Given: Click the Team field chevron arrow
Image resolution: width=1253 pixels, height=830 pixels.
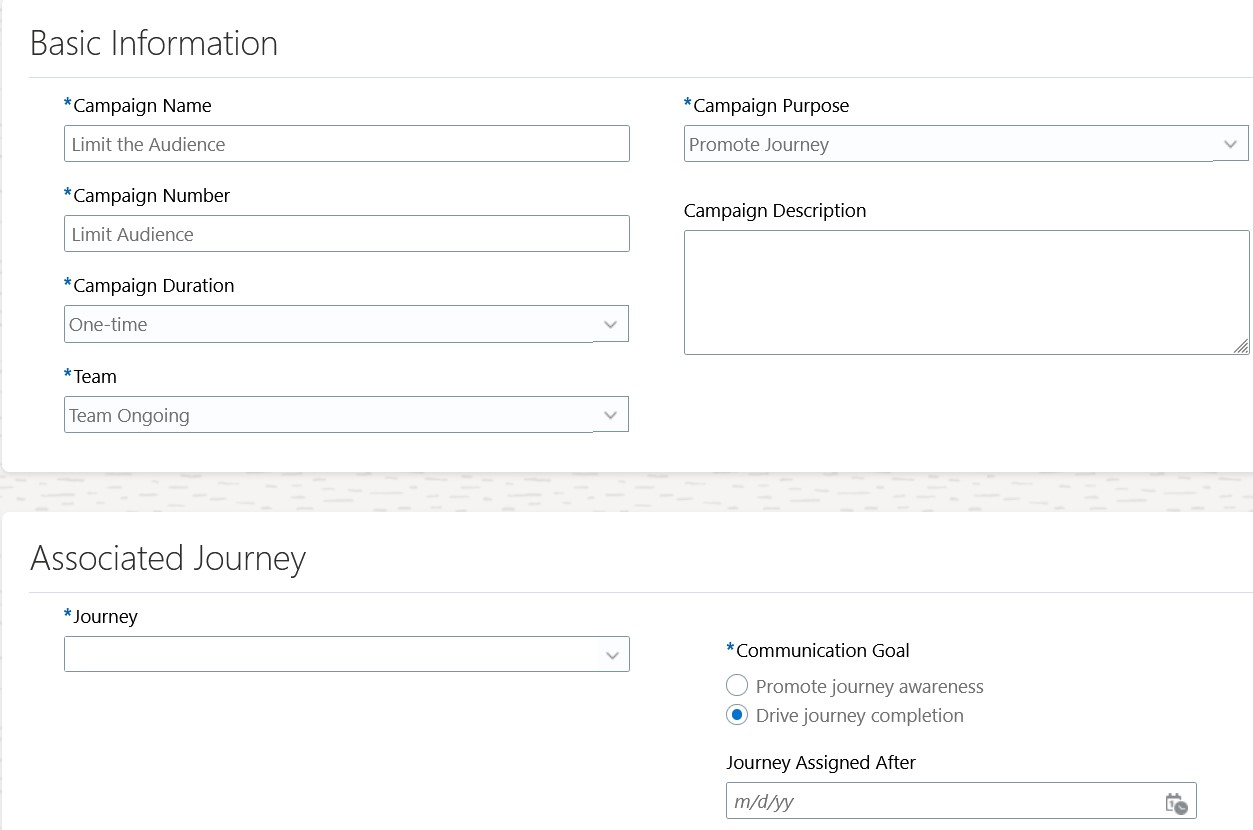Looking at the screenshot, I should point(611,415).
